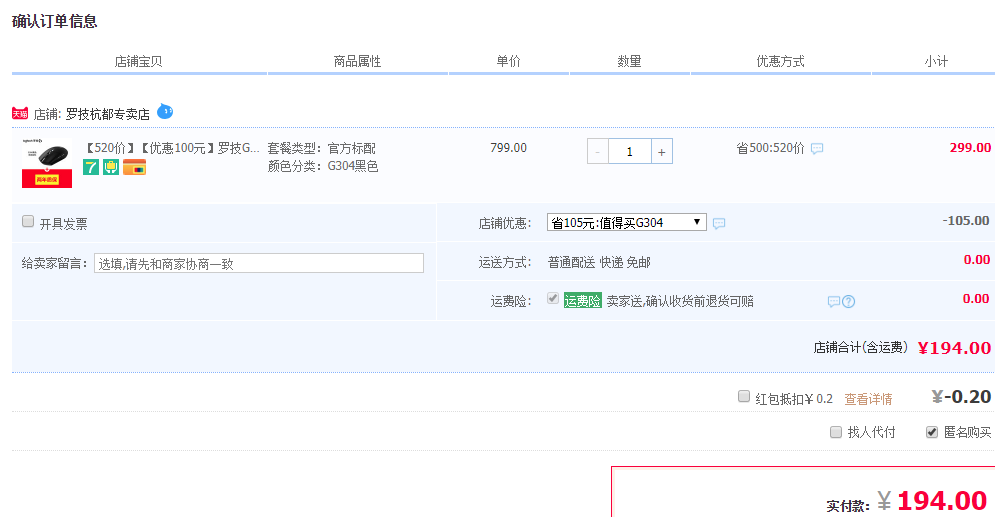Check the 找人代付 checkbox

[836, 432]
